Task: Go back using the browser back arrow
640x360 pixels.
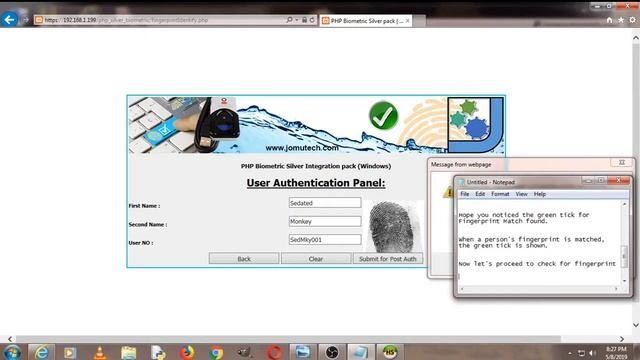Action: point(9,19)
